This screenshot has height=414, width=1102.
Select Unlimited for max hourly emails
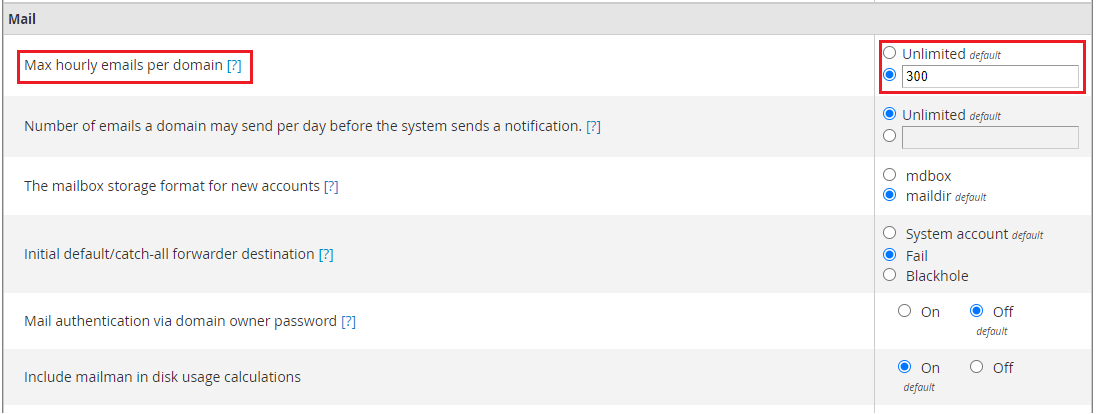[890, 54]
